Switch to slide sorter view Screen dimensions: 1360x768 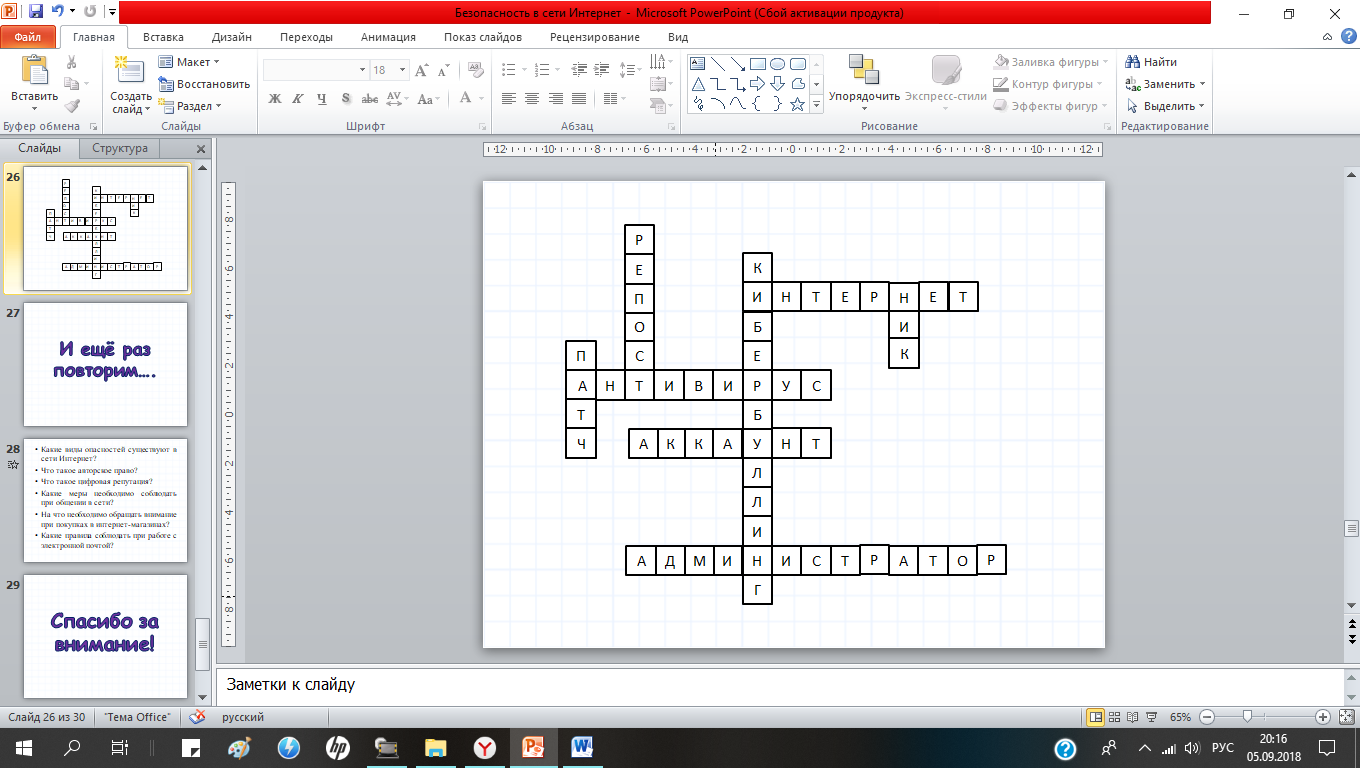pyautogui.click(x=1118, y=717)
